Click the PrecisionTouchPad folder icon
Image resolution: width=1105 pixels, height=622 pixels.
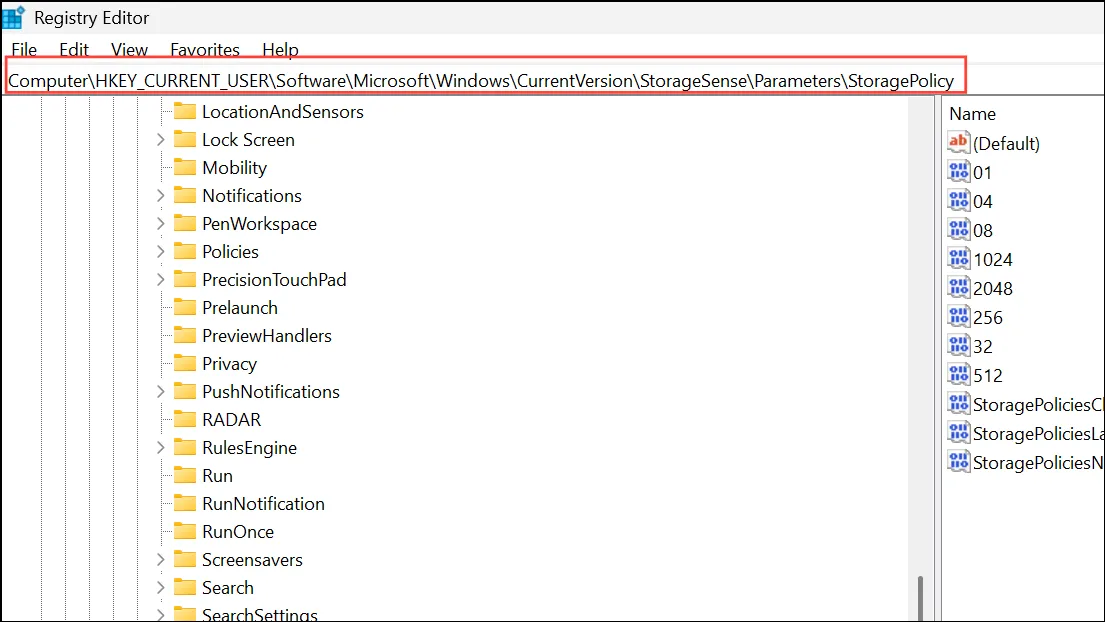tap(185, 280)
